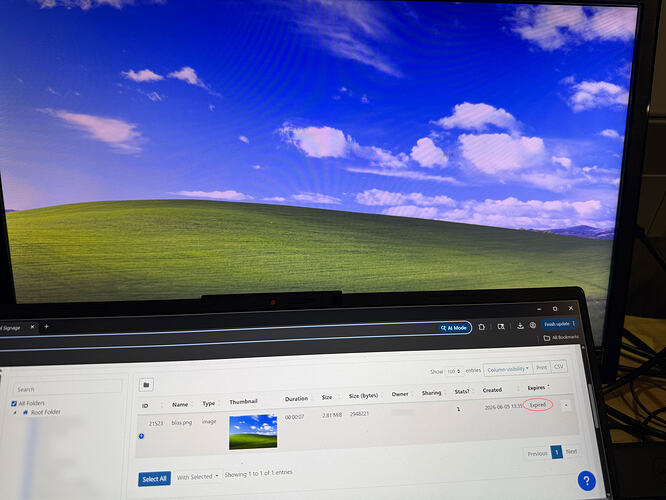
Task: Change the Show entries count selector
Action: point(454,371)
